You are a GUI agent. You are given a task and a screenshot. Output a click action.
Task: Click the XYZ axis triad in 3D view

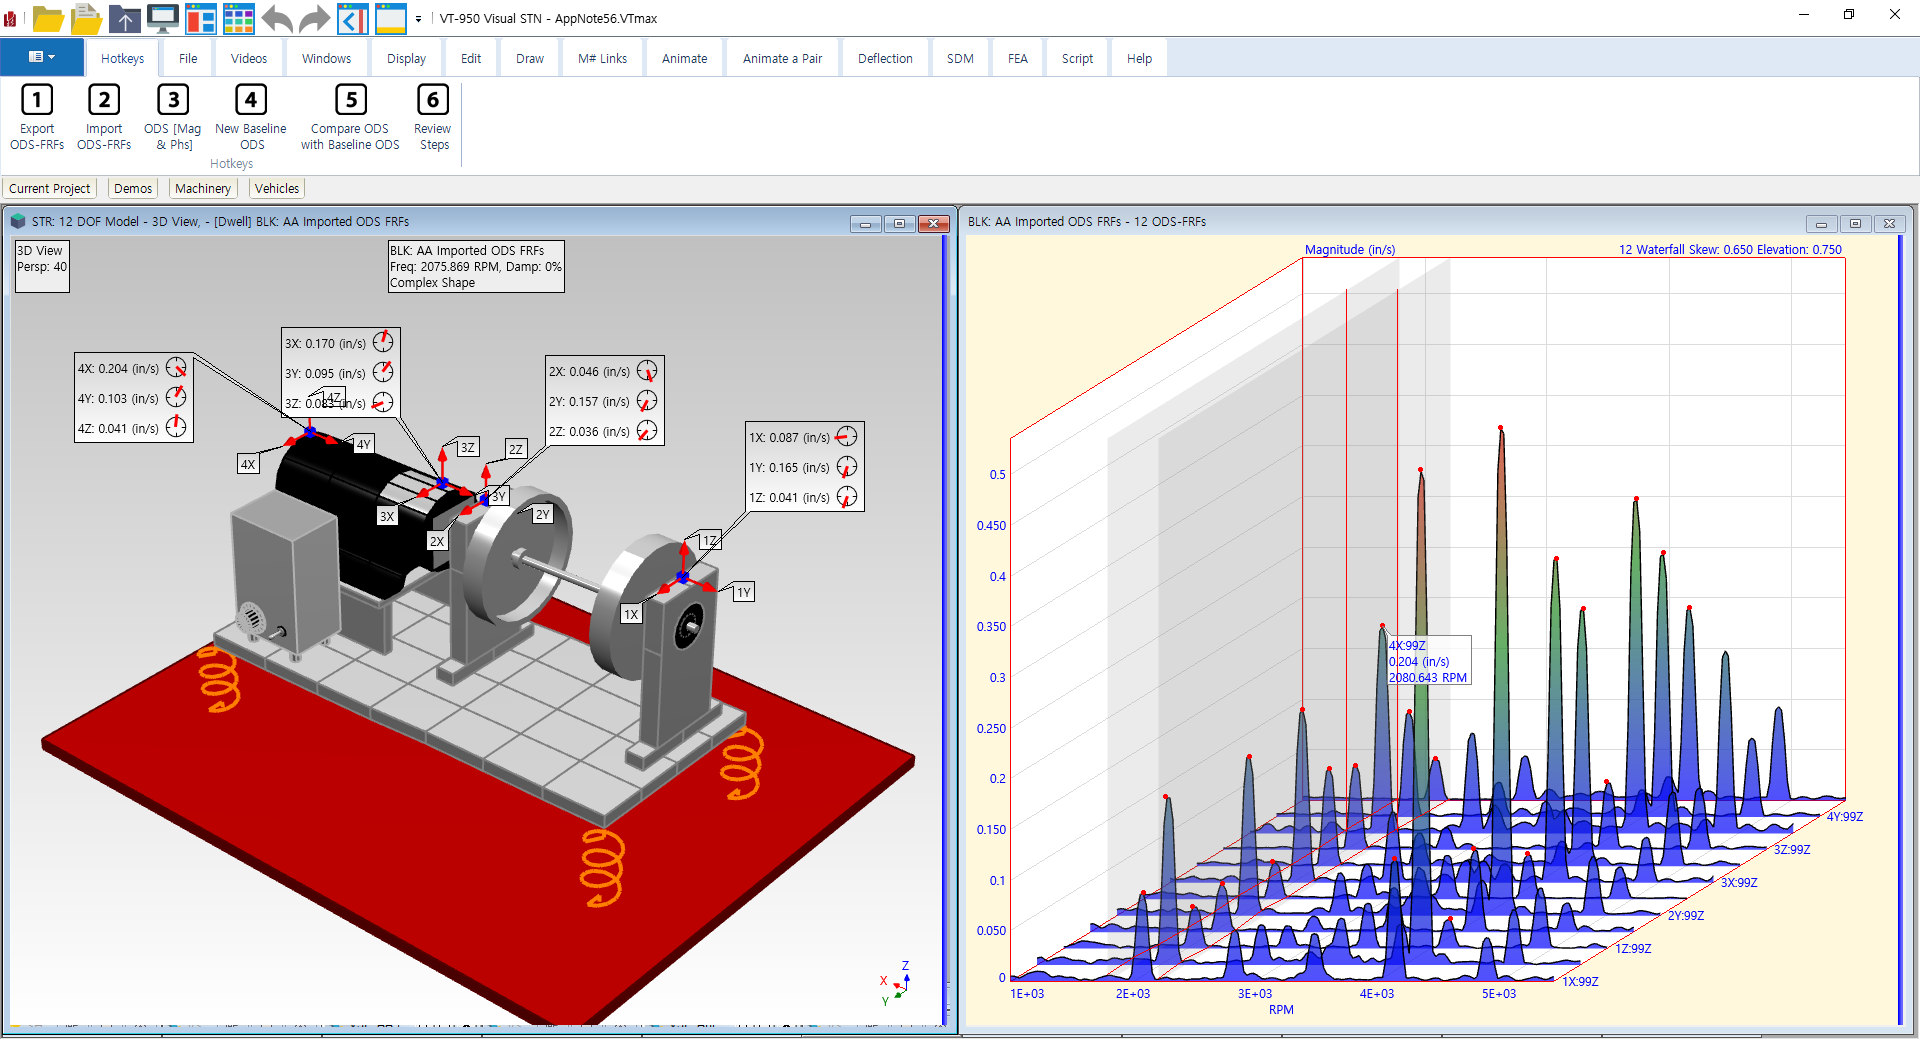[x=895, y=983]
